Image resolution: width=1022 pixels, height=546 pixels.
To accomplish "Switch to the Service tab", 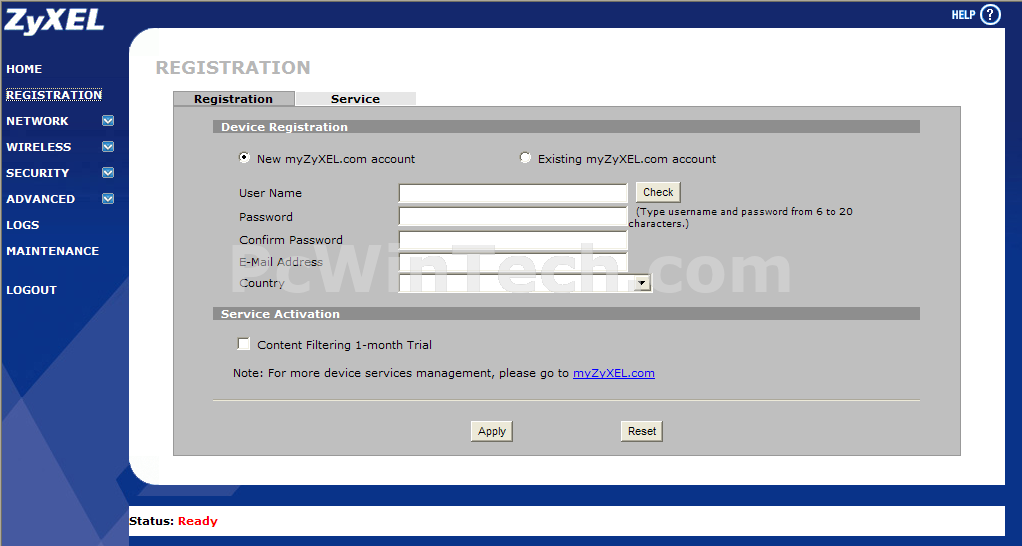I will (355, 99).
